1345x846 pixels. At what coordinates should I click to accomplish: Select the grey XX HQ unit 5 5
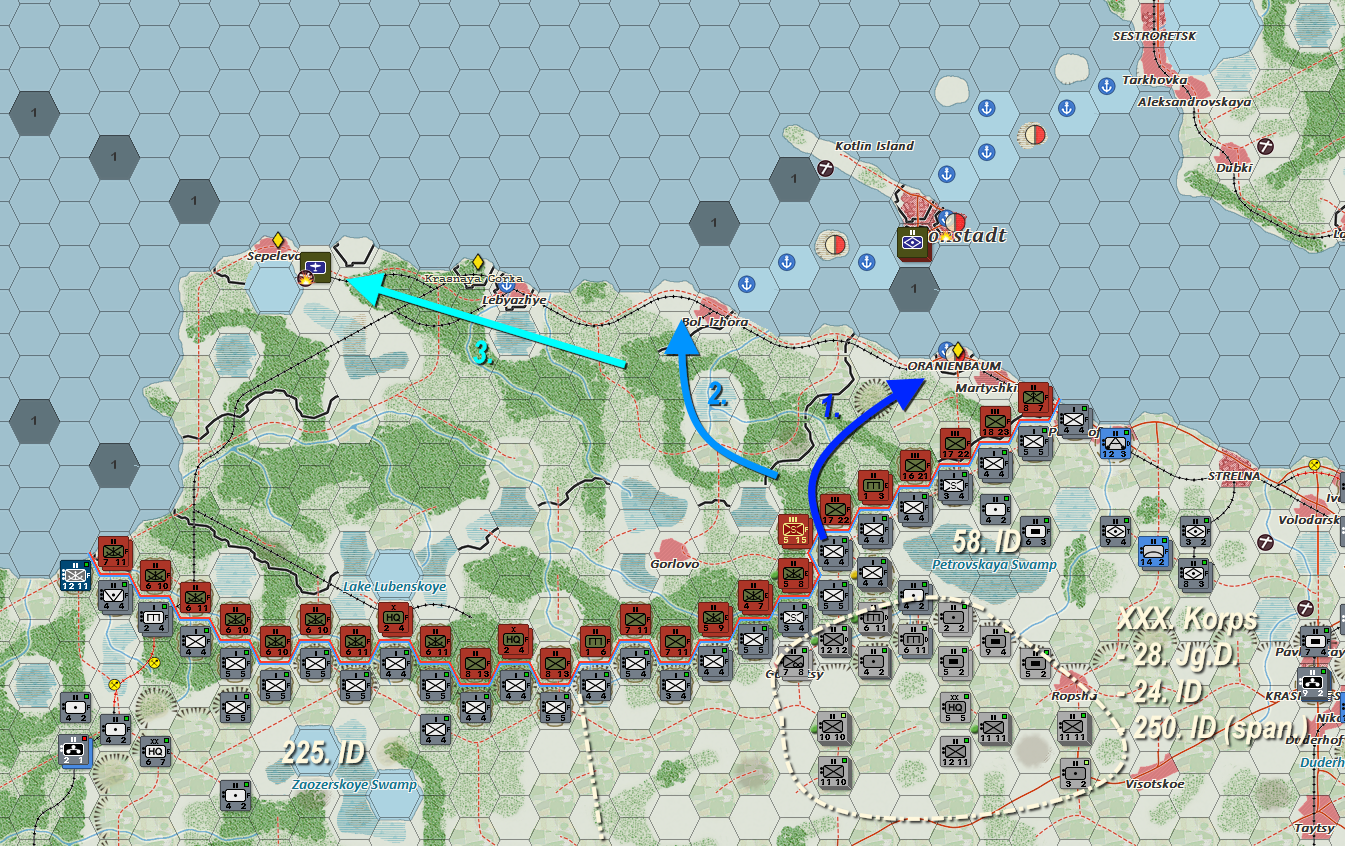pyautogui.click(x=954, y=707)
